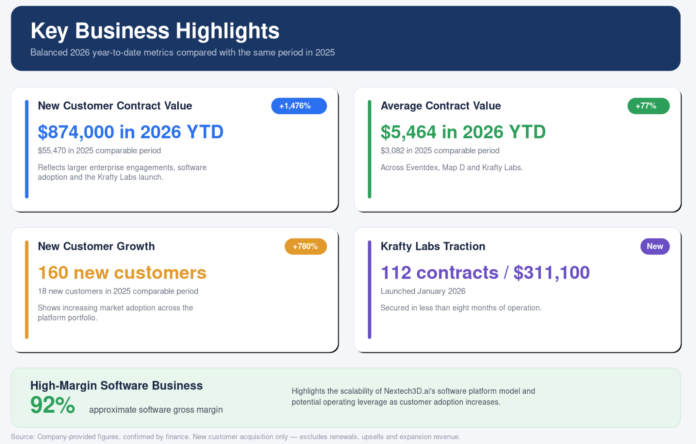Select the High-Margin Software Business heading
The image size is (696, 444).
[x=116, y=385]
